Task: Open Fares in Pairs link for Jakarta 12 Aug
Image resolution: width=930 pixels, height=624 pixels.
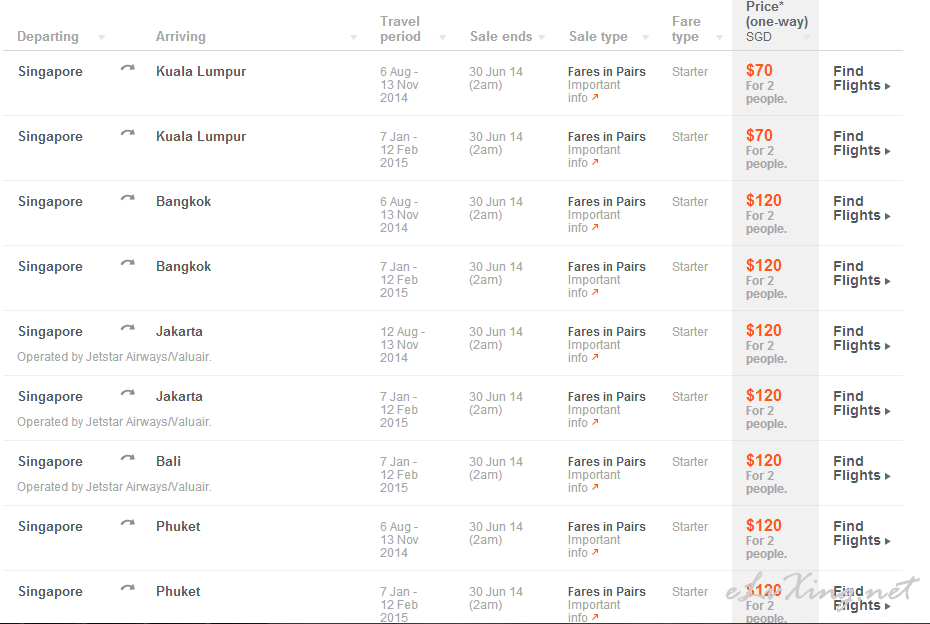Action: click(606, 332)
